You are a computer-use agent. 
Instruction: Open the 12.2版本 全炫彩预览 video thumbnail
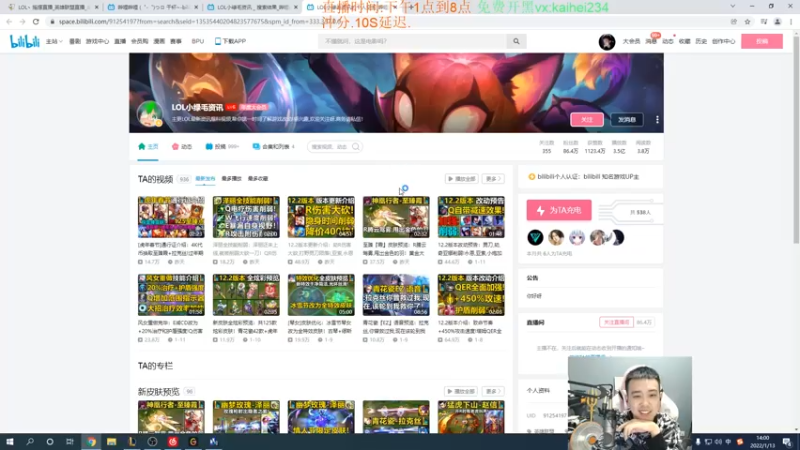click(246, 295)
